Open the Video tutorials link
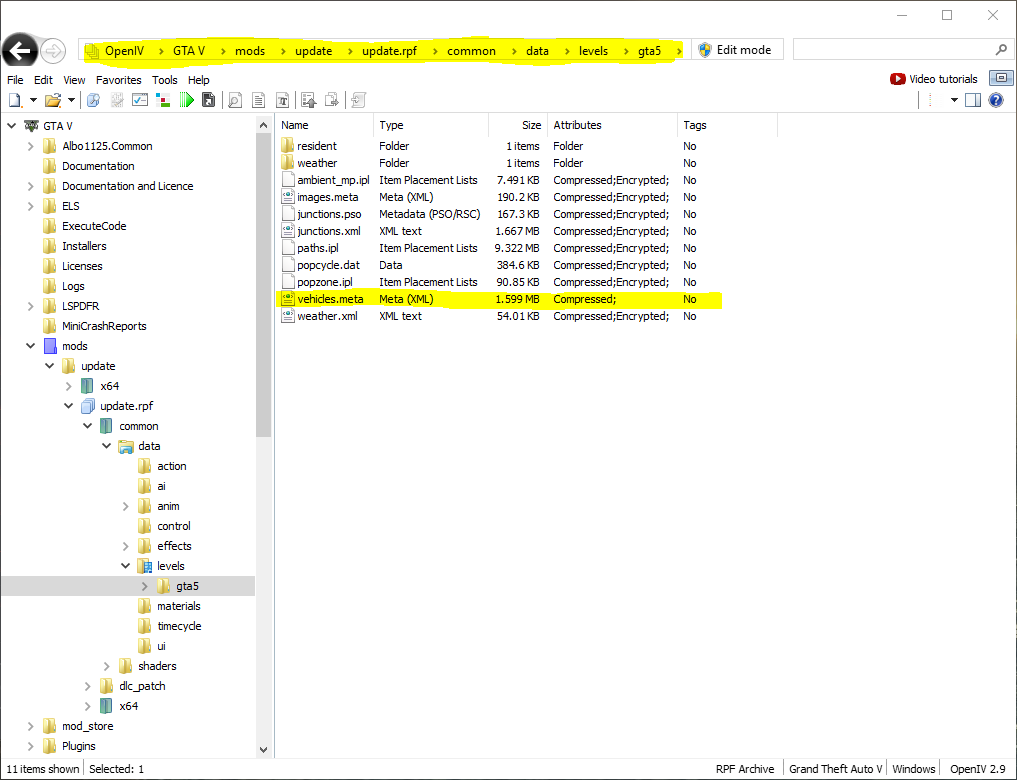Screen dimensions: 1017x780 (x=942, y=79)
